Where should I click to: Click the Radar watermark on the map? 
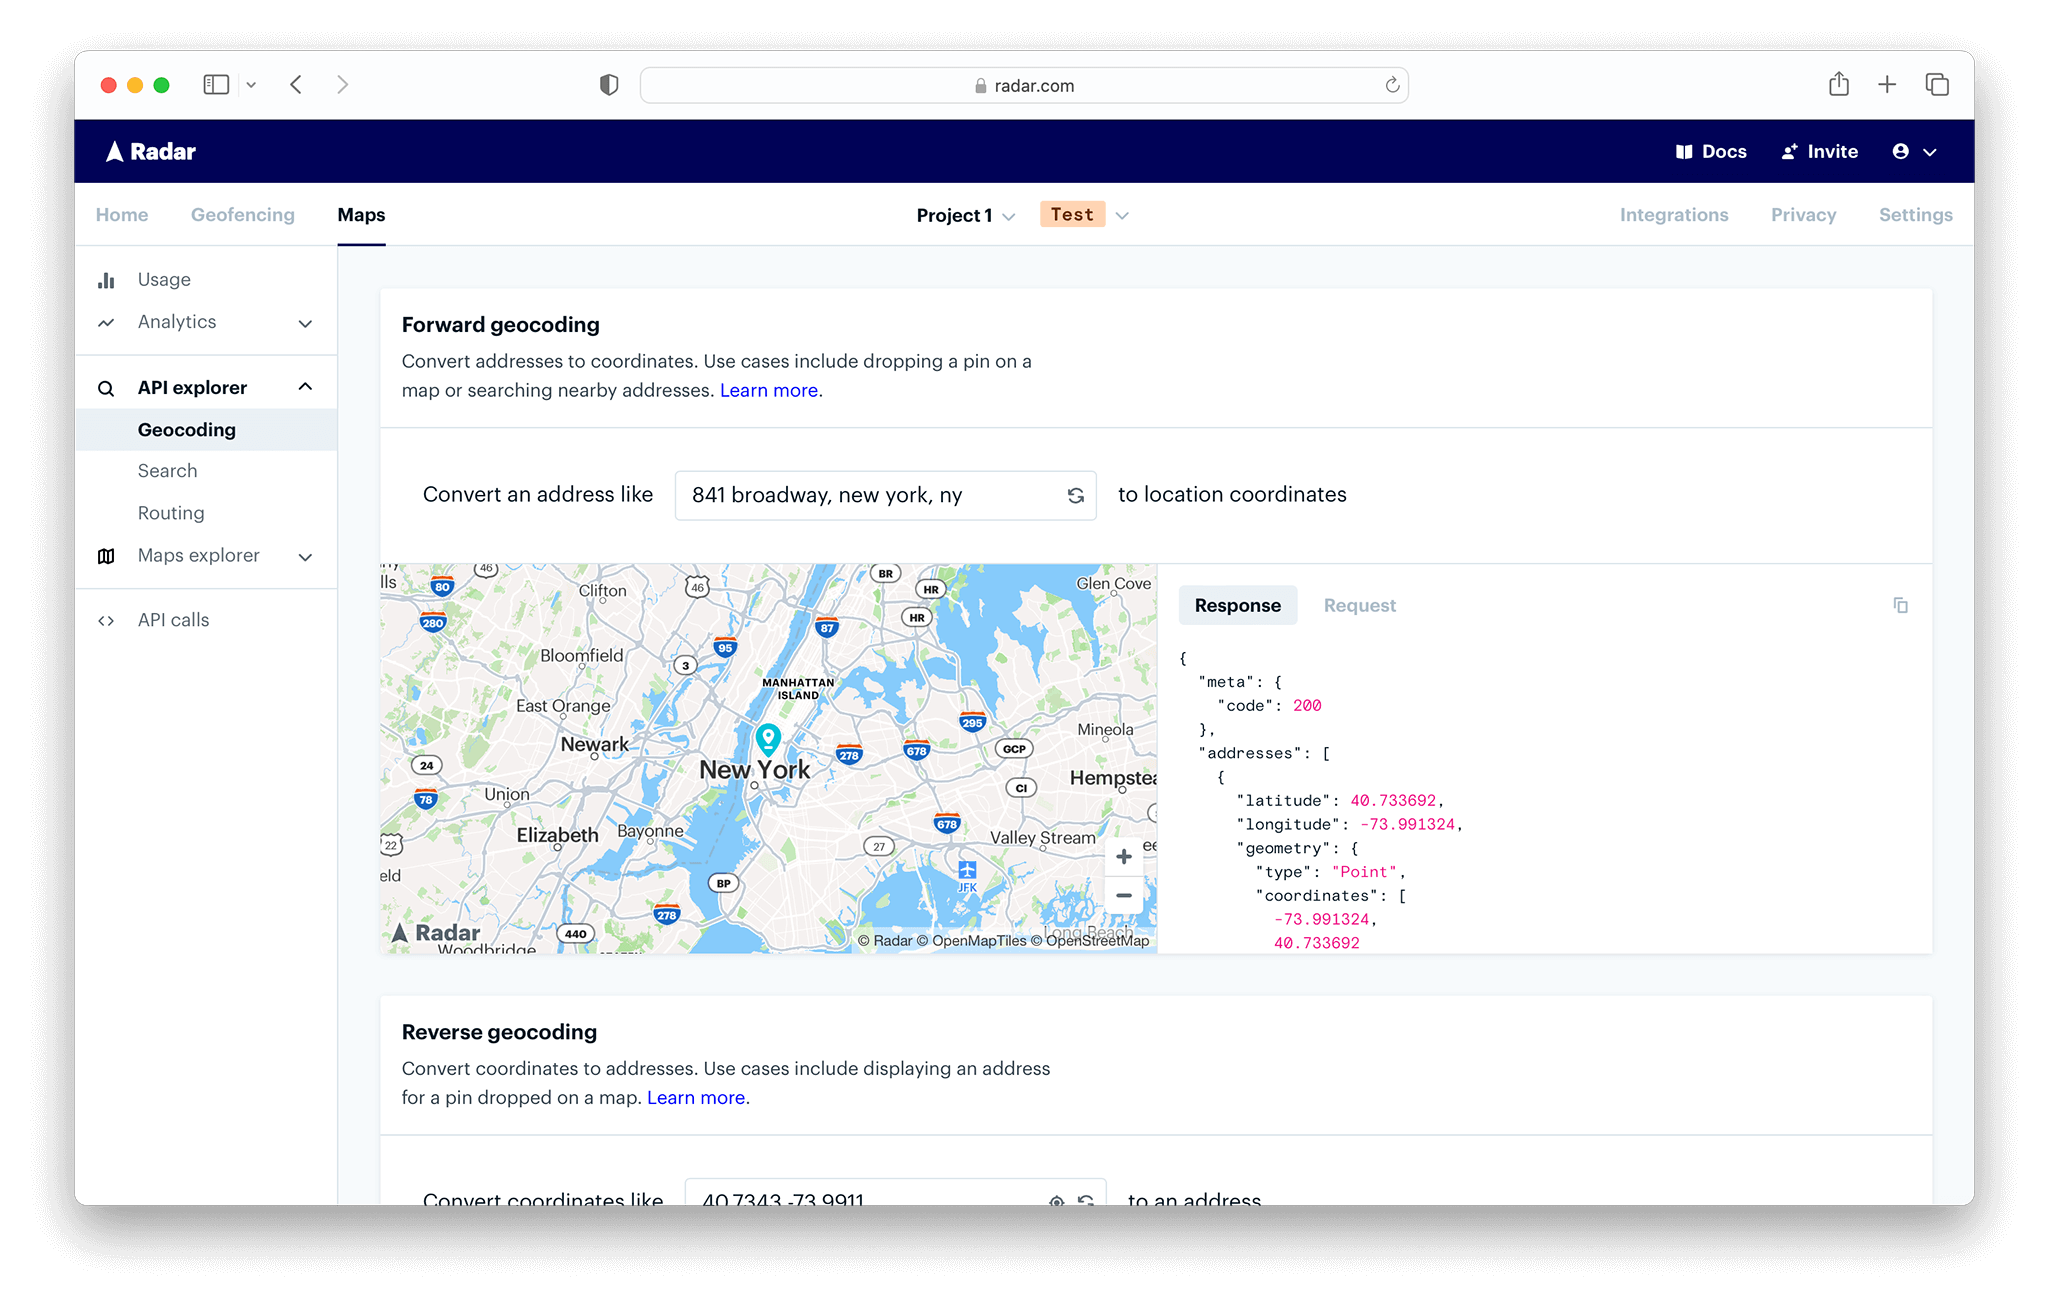pos(435,933)
